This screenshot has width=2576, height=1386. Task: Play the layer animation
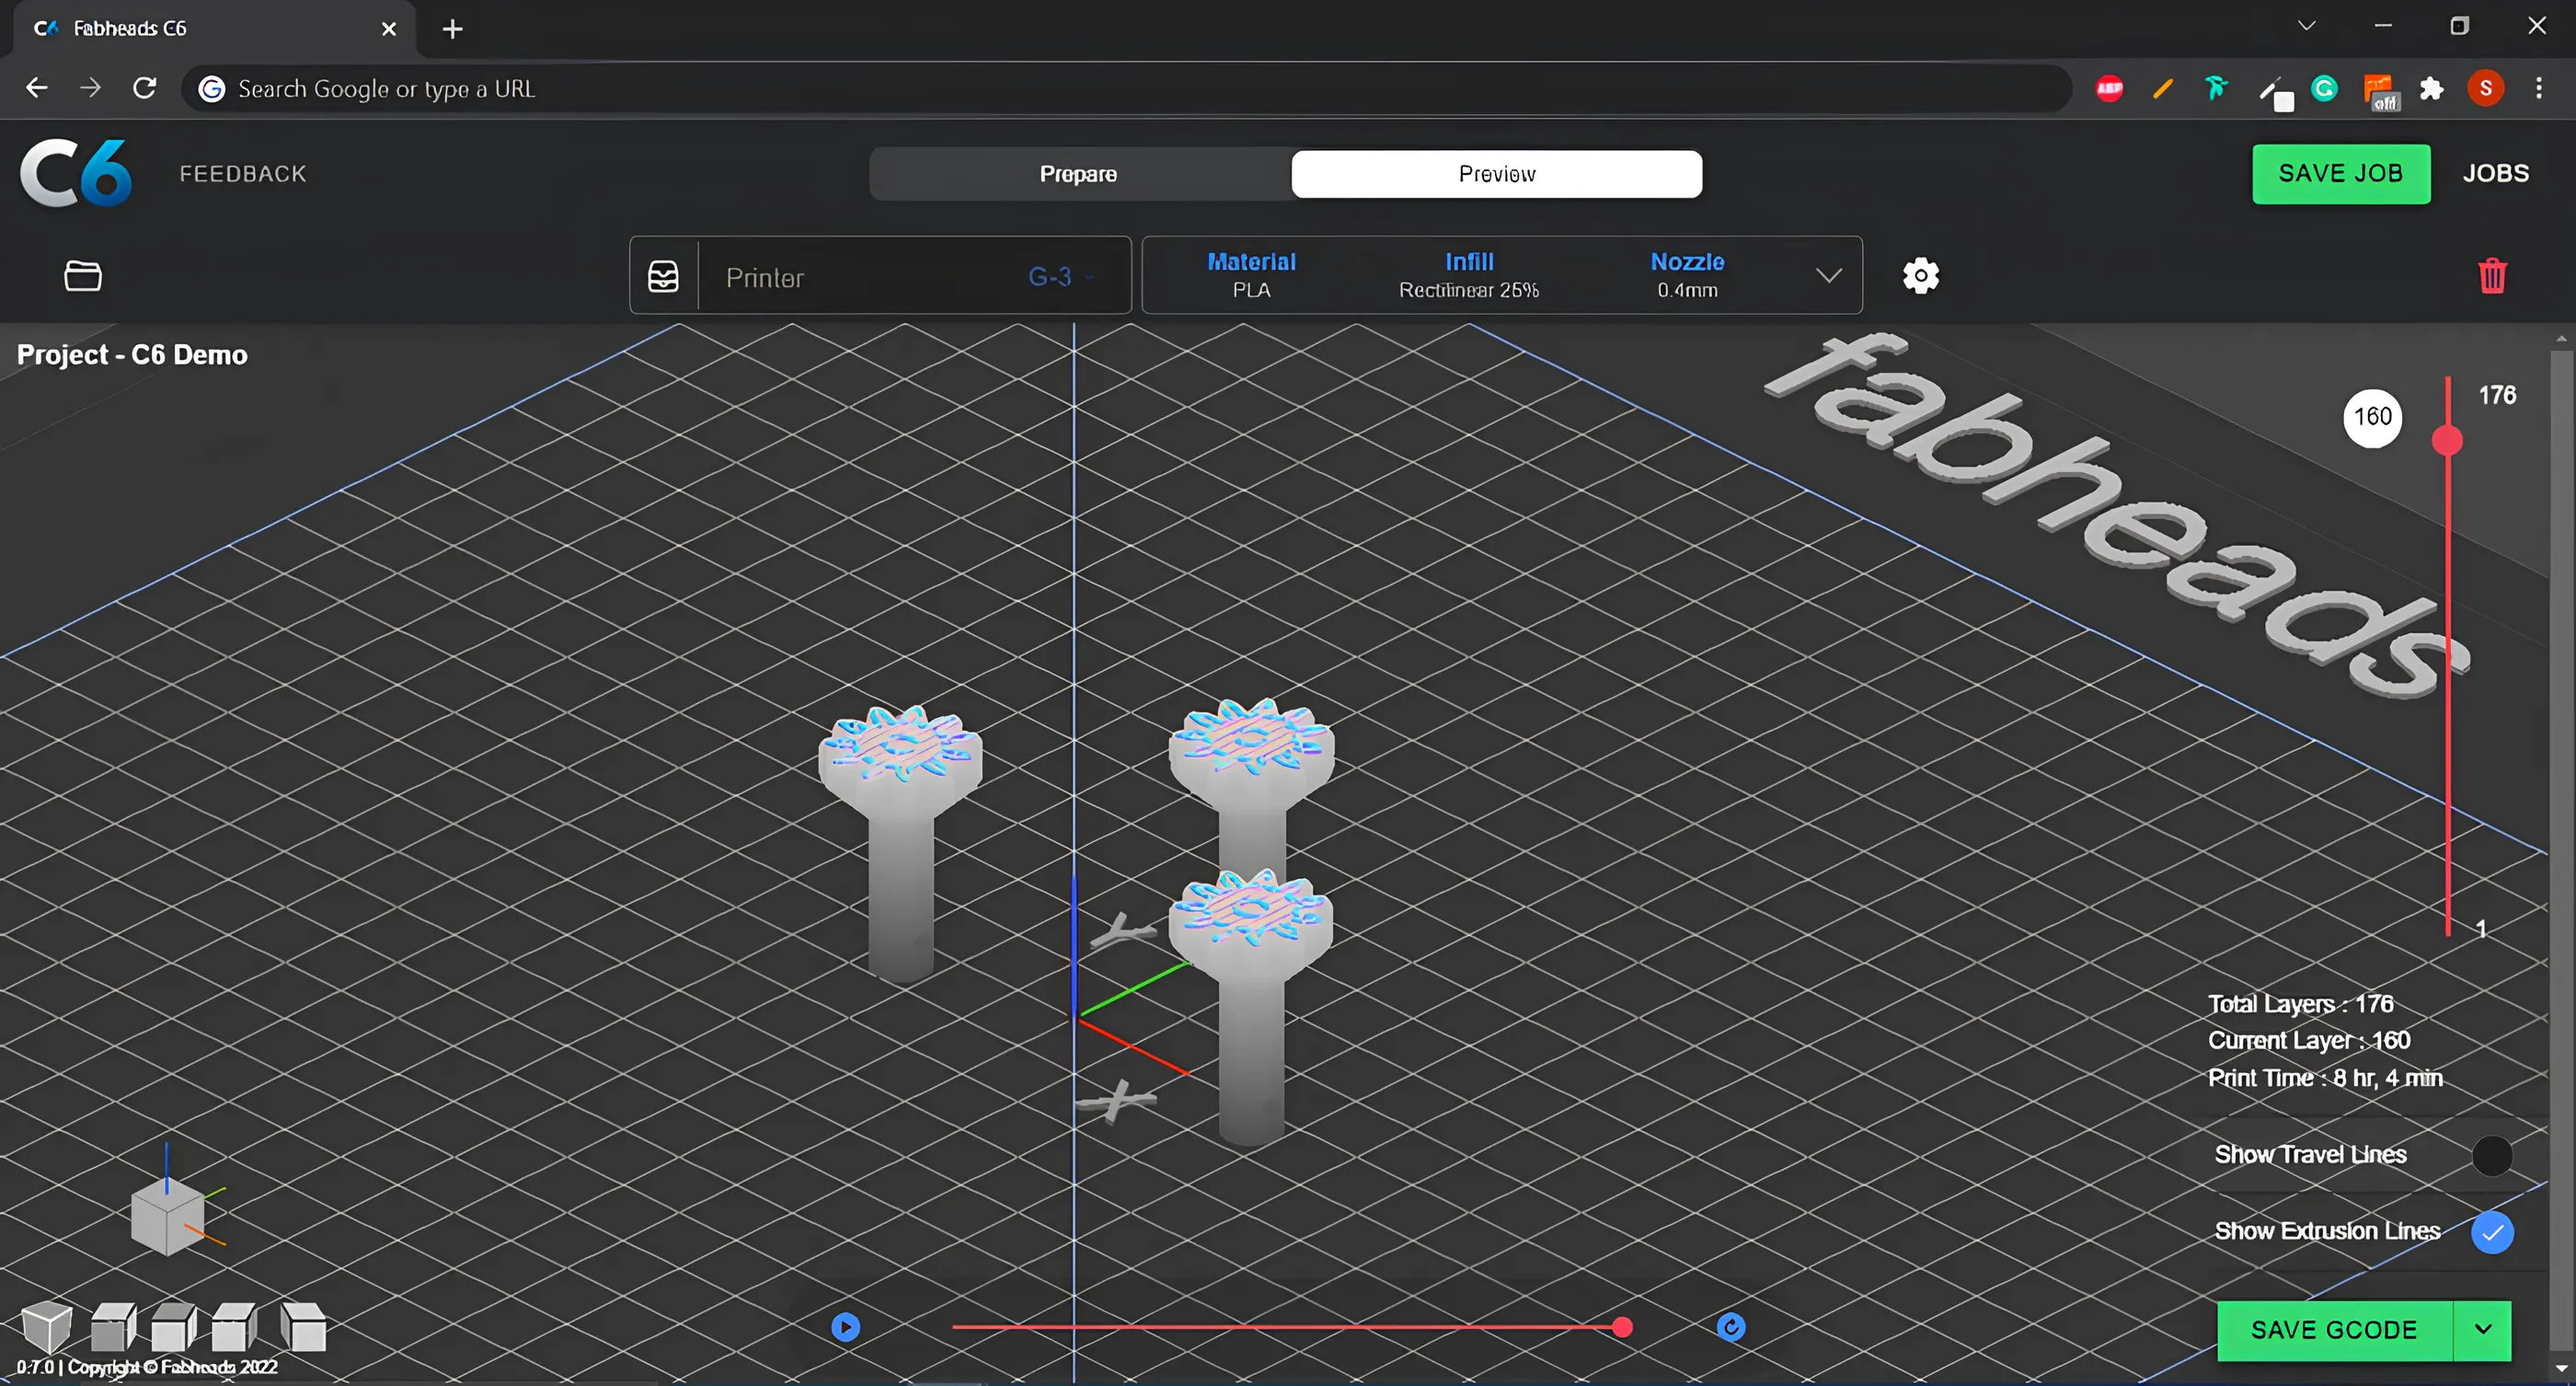pyautogui.click(x=845, y=1327)
